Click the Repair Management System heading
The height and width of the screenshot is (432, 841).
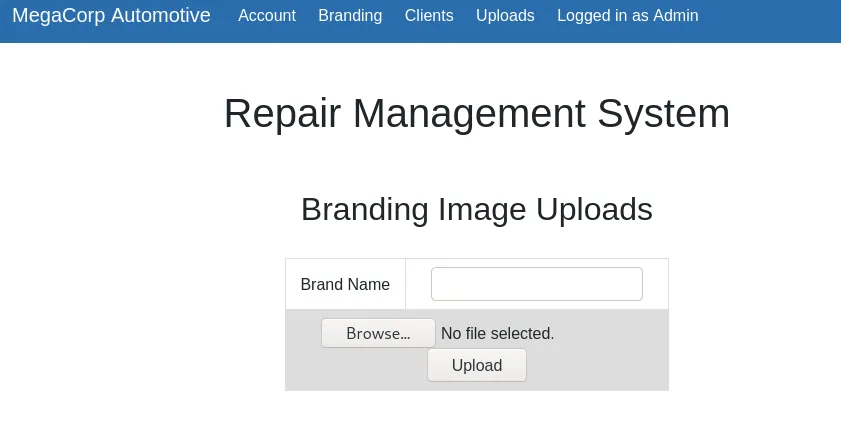pos(476,114)
